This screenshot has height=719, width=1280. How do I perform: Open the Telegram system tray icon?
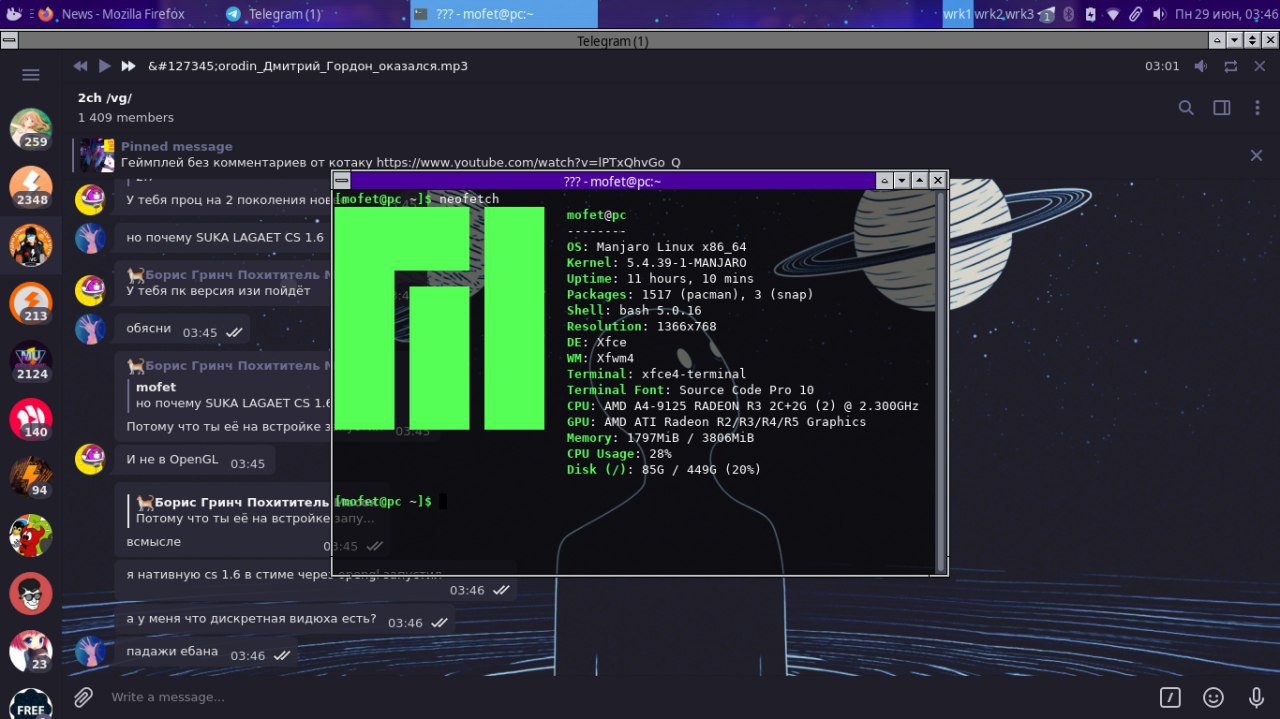(x=1046, y=14)
